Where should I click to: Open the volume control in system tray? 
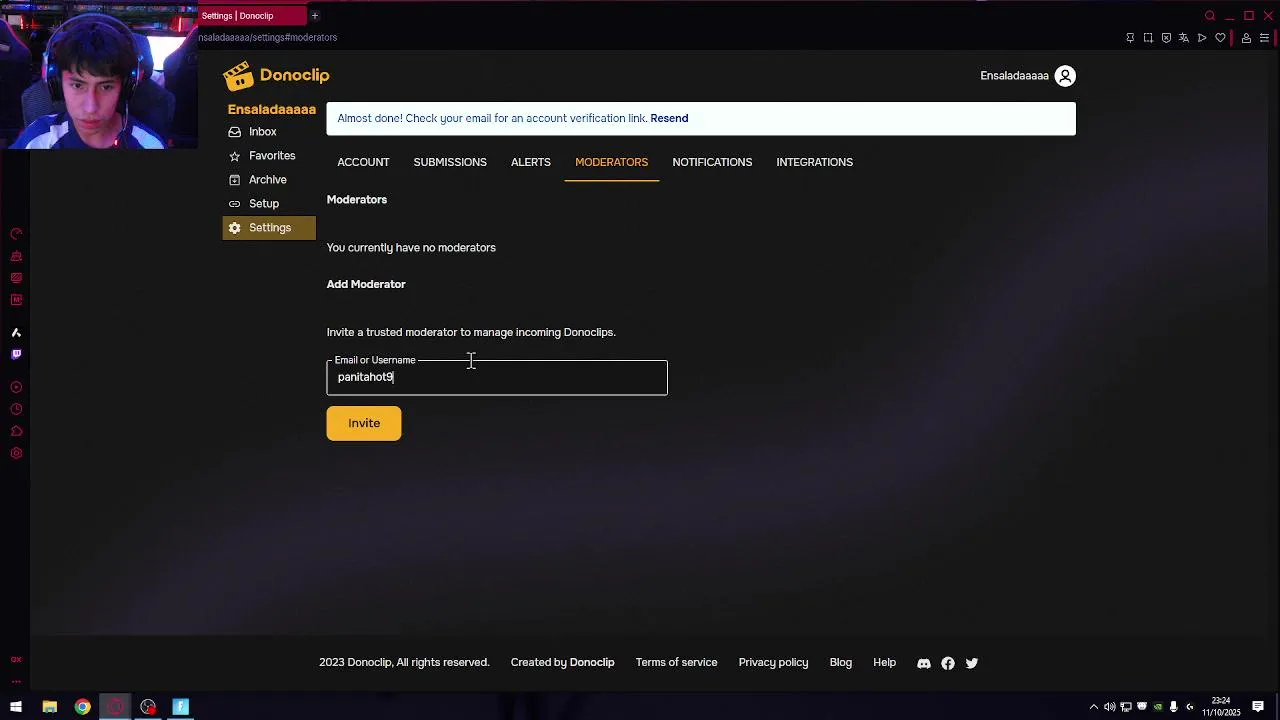[x=1110, y=707]
